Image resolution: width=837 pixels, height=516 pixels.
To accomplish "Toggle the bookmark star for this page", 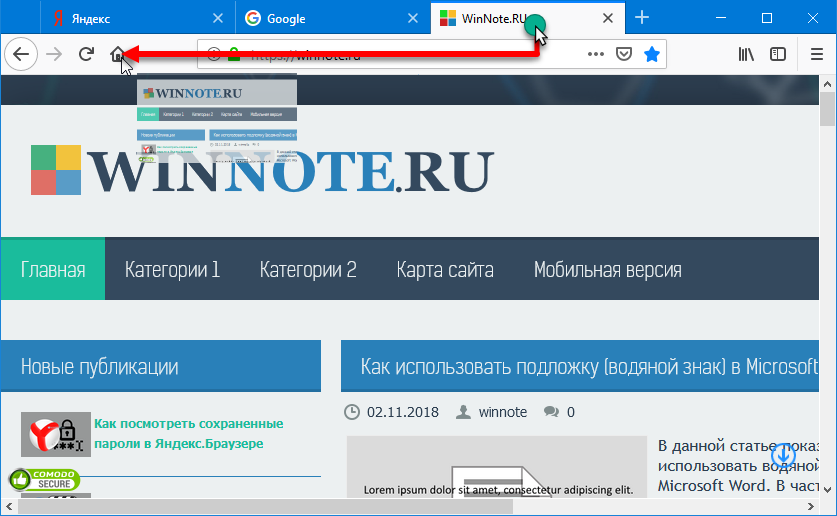I will coord(652,55).
